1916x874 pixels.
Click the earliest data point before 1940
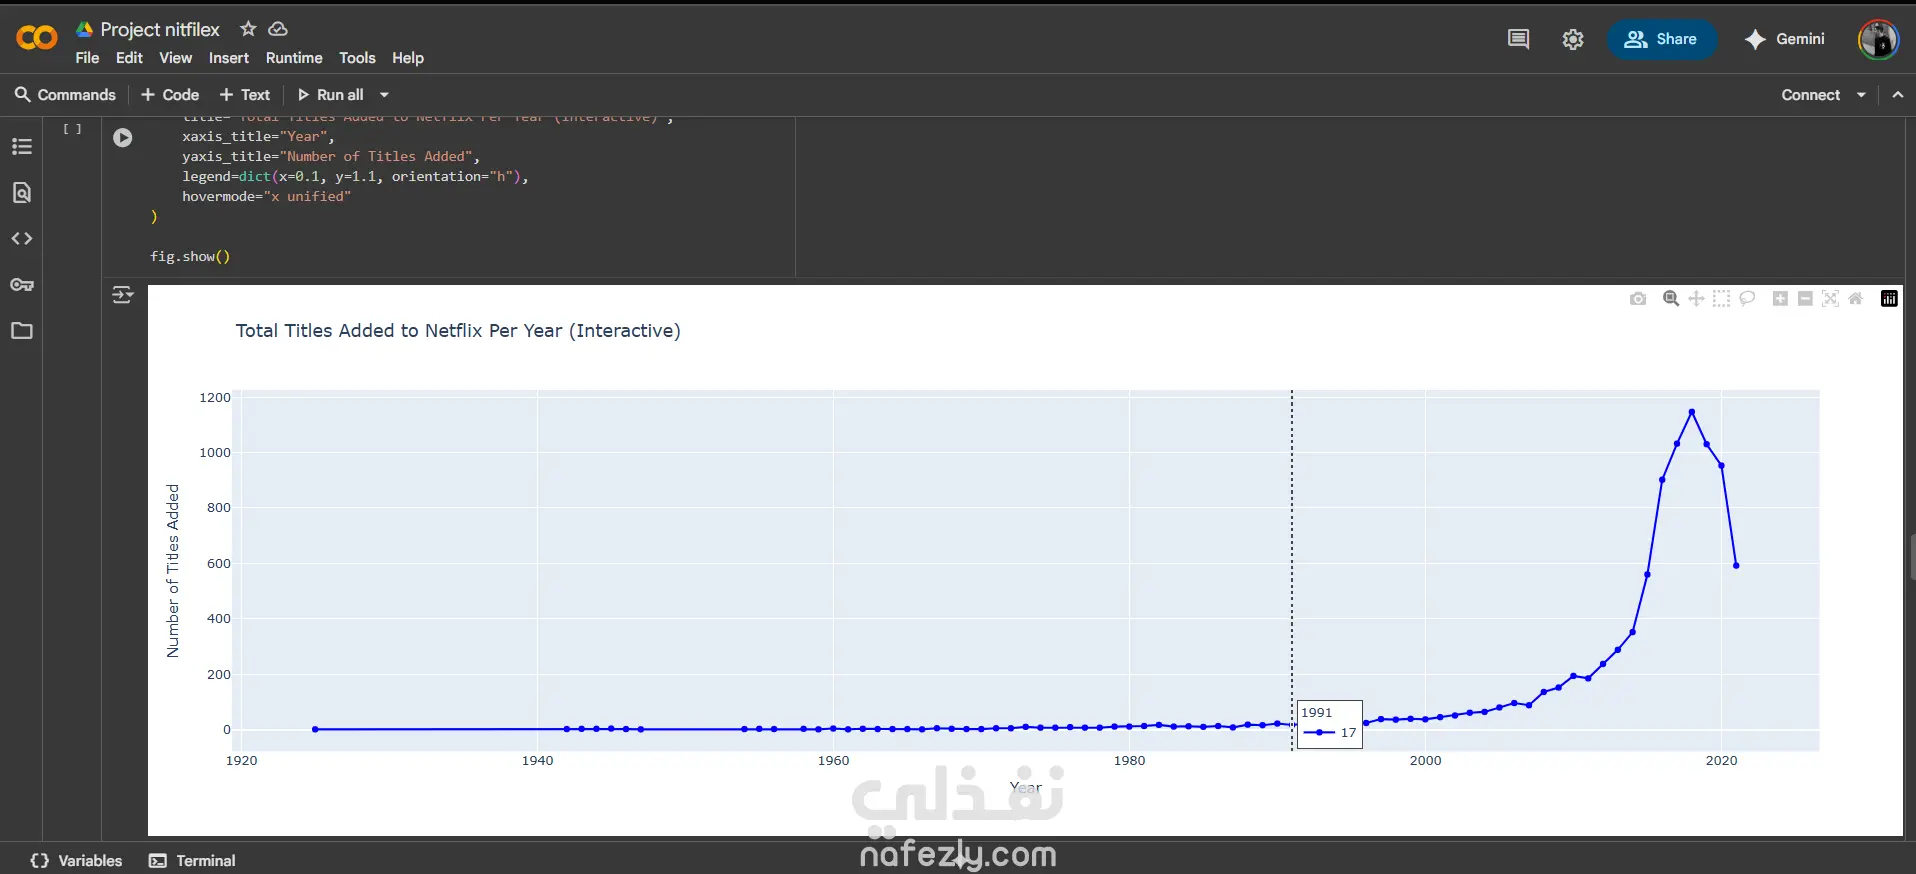click(315, 729)
